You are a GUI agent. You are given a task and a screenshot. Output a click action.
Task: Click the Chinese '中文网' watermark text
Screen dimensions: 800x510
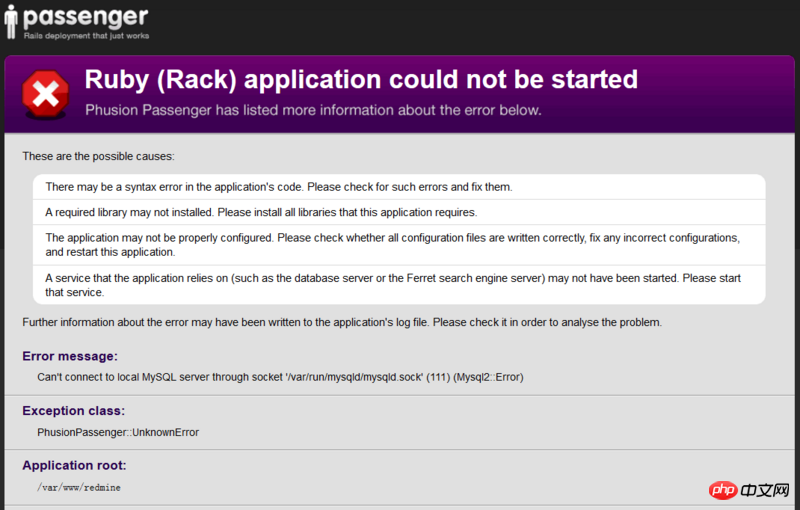765,490
